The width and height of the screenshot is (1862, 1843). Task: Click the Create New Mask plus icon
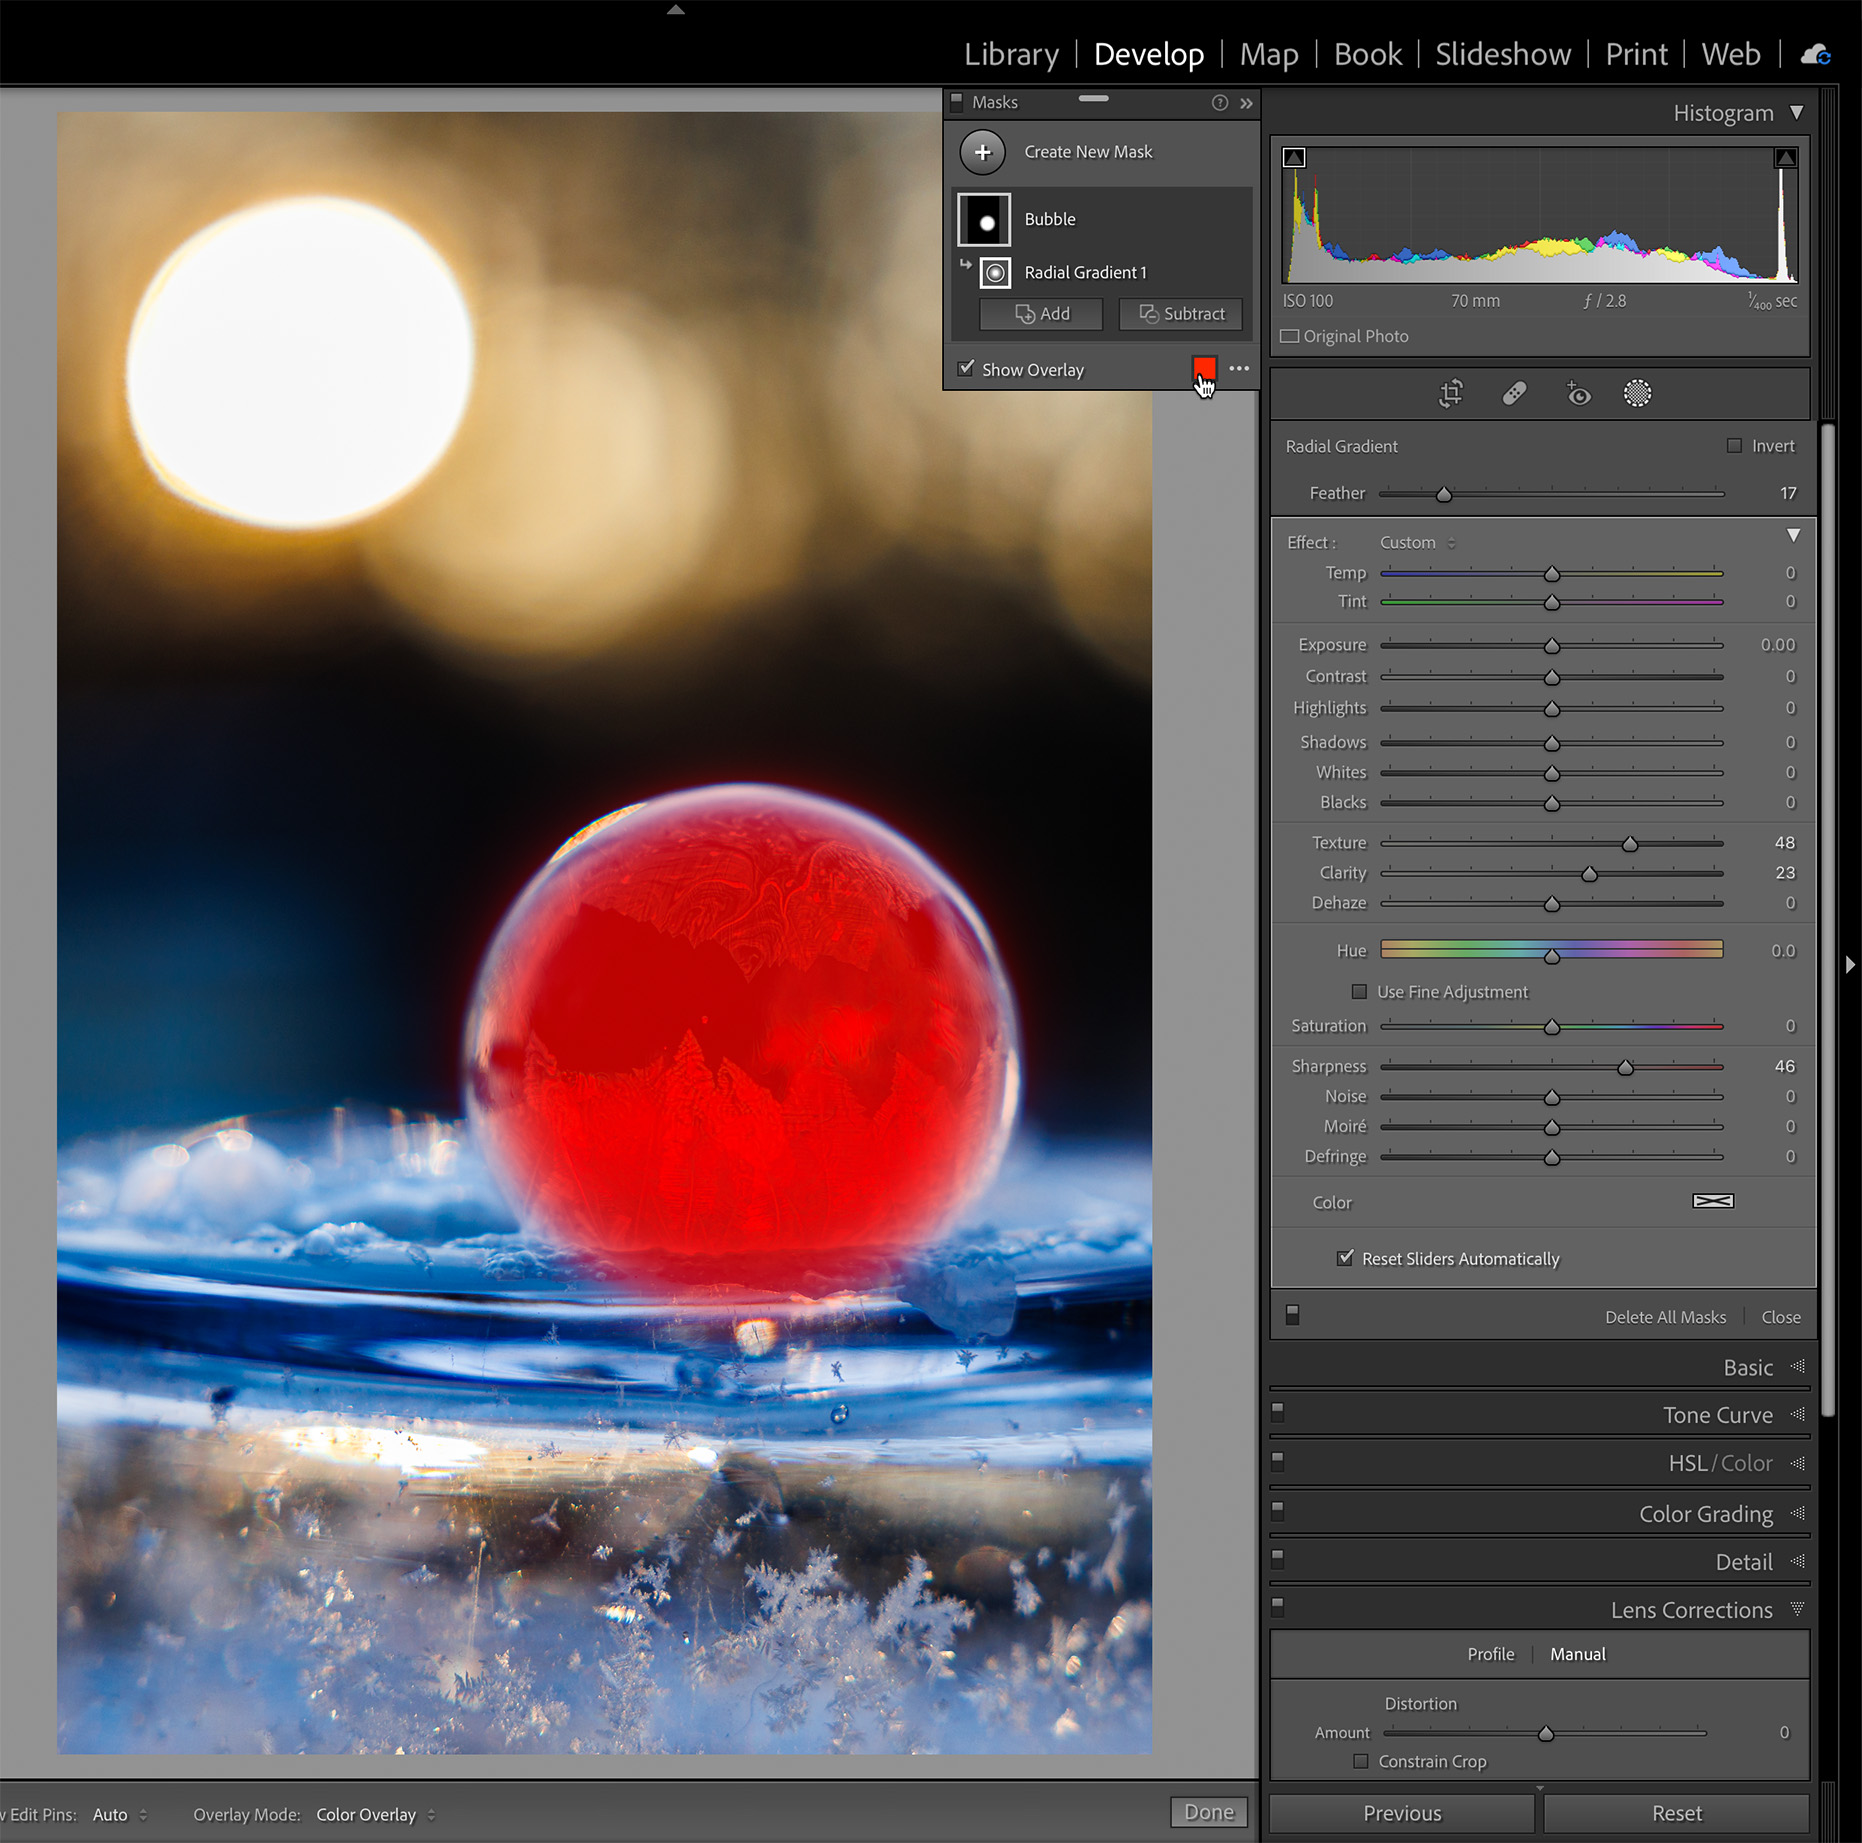pyautogui.click(x=983, y=152)
